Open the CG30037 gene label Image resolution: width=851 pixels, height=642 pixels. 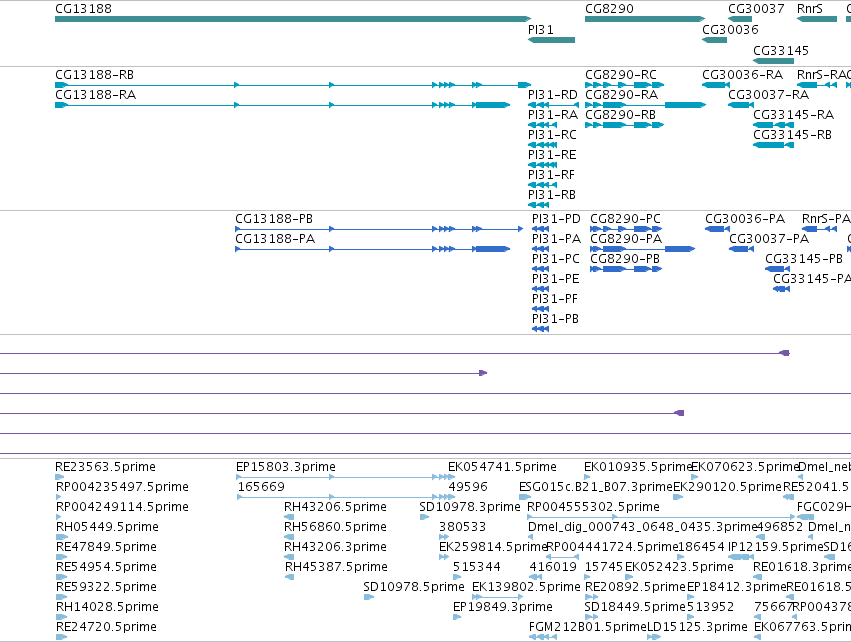click(x=756, y=9)
